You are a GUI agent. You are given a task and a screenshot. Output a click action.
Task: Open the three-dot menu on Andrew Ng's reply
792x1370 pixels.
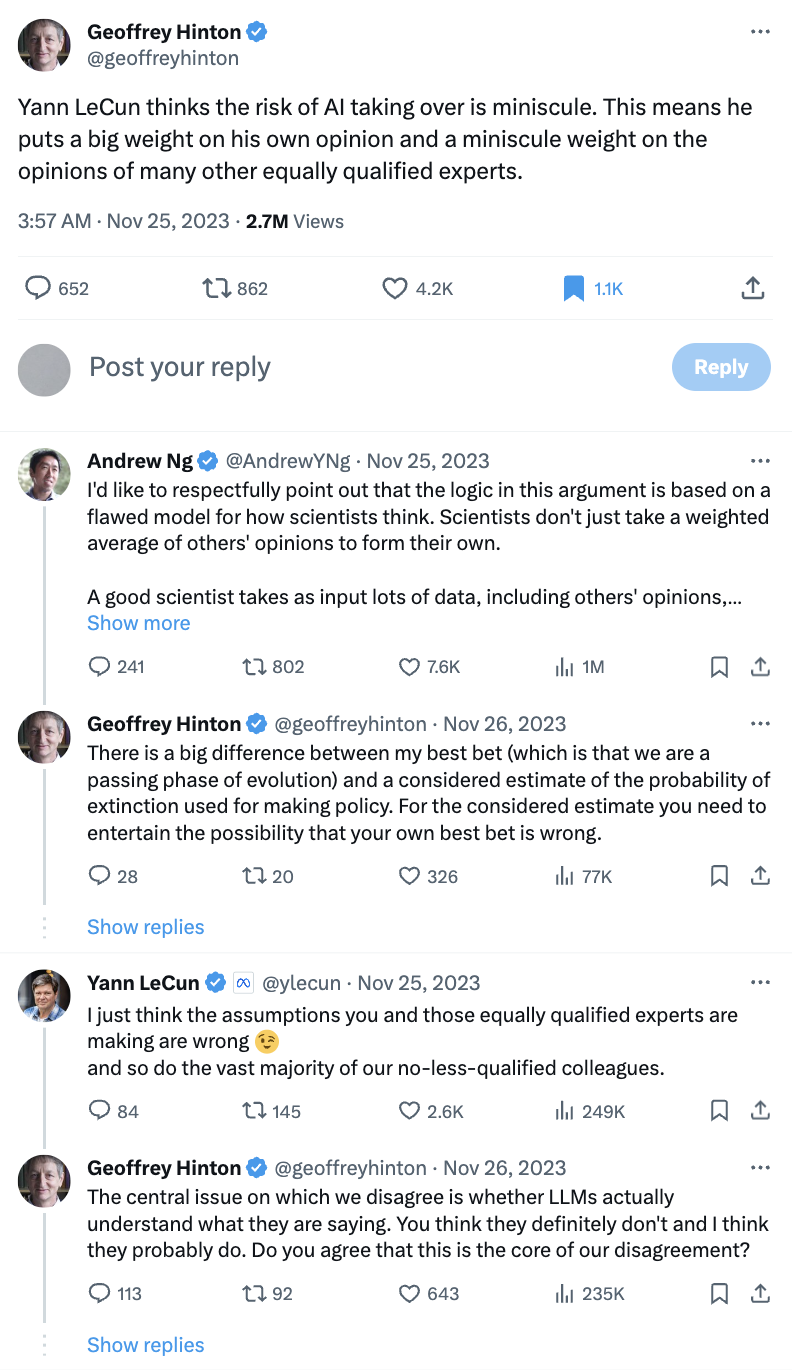coord(760,461)
